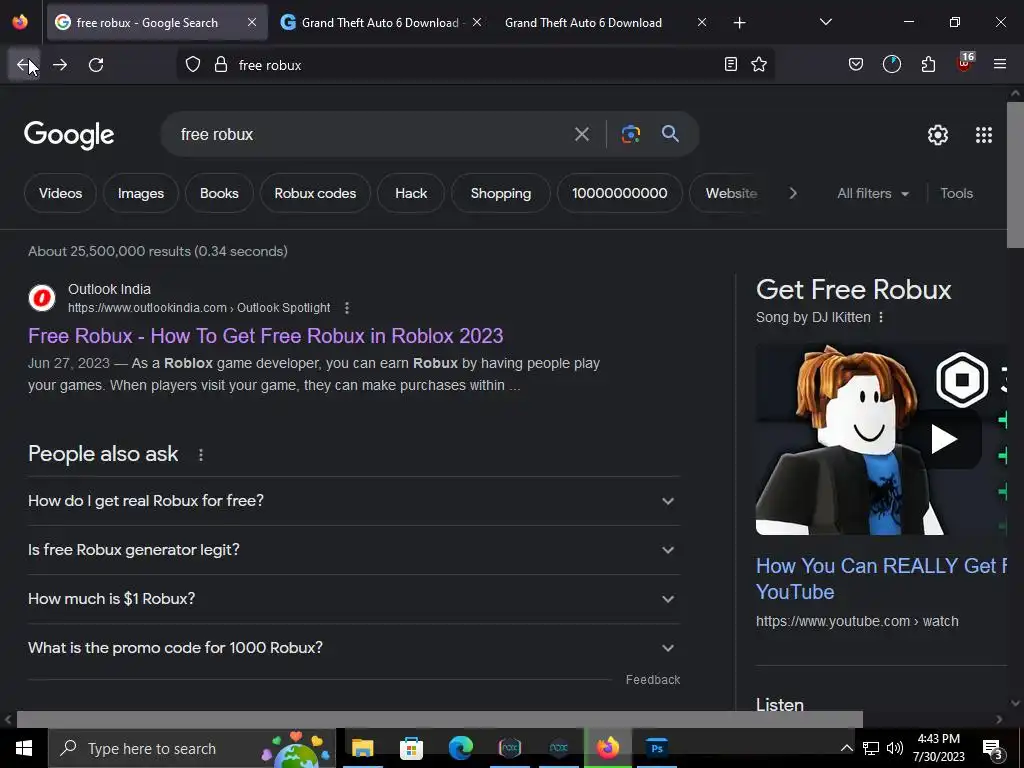Click the horizontal page scrollbar thumb
Image resolution: width=1024 pixels, height=768 pixels.
pos(440,720)
